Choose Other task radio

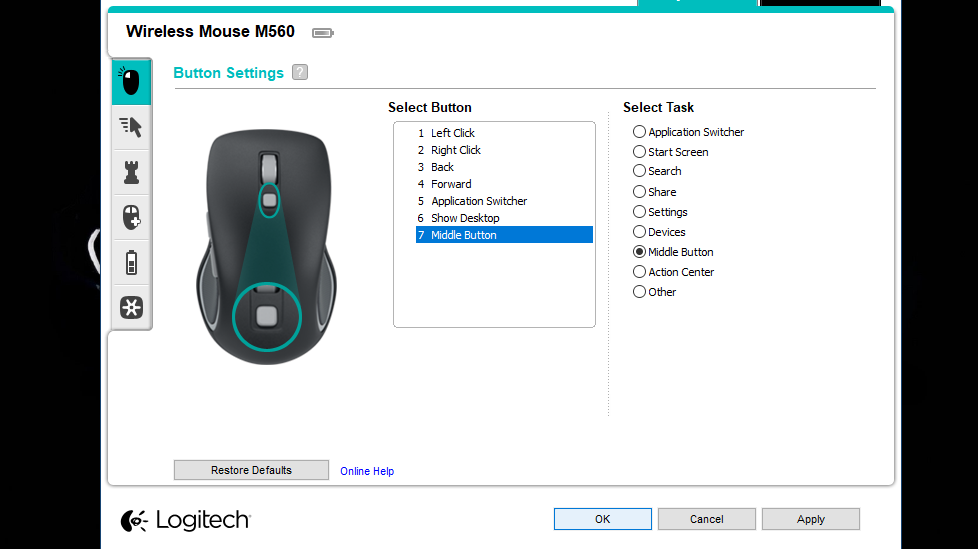(639, 291)
